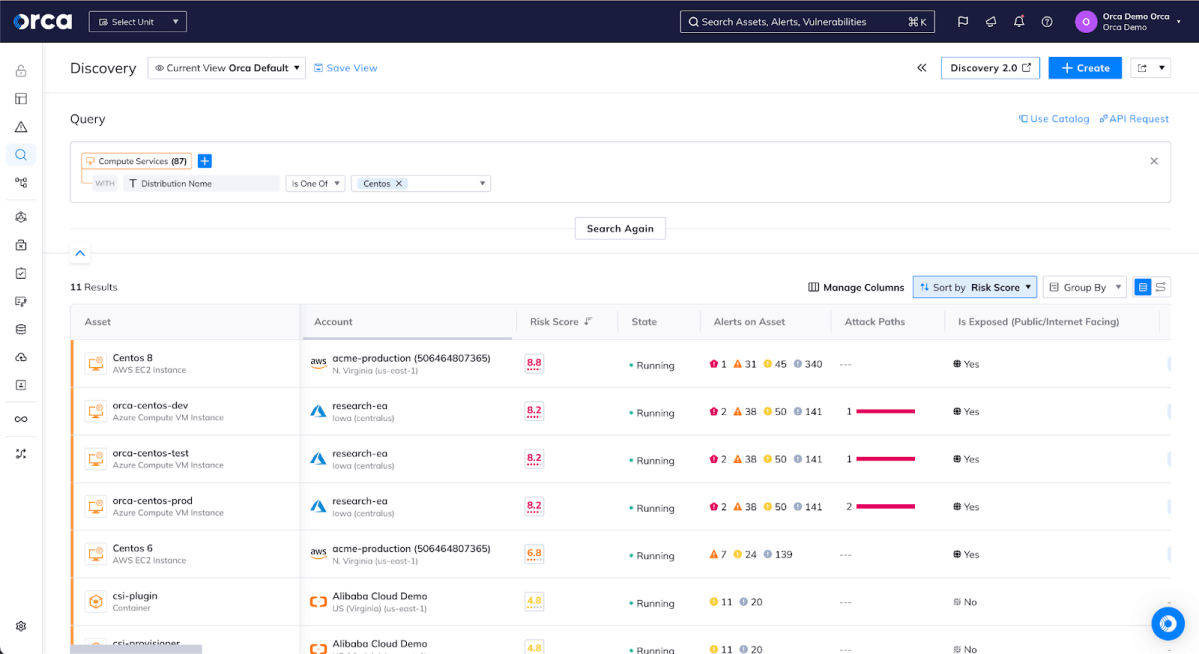Open the user account menu arrow
This screenshot has height=654, width=1199.
point(1178,21)
